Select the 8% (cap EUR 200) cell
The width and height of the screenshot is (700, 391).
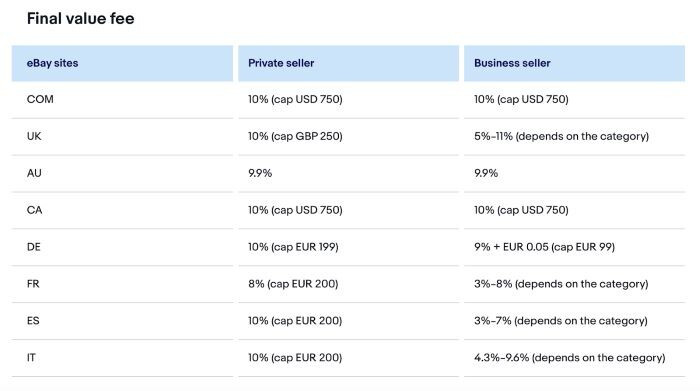(293, 284)
